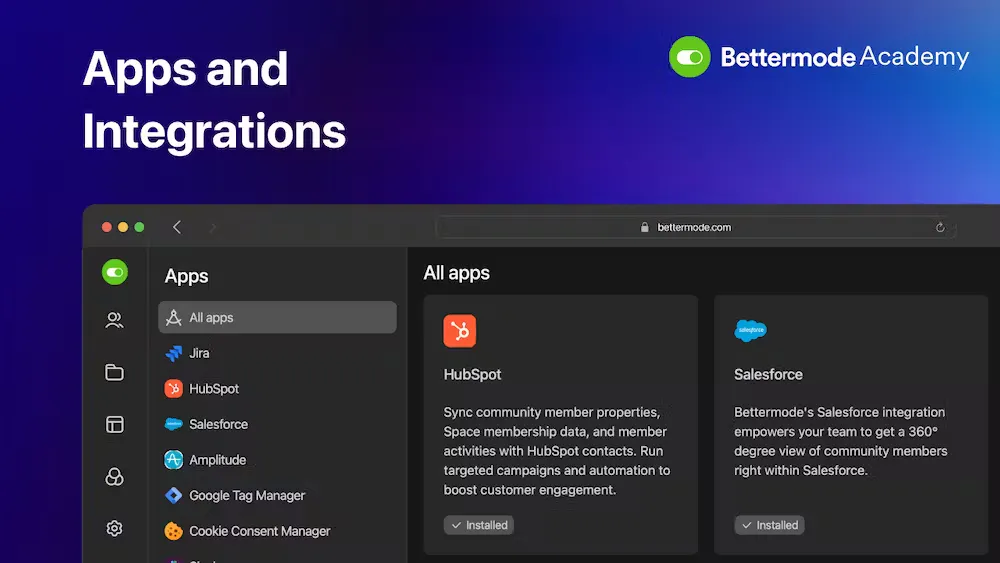Click the bettermode.com address bar

pyautogui.click(x=696, y=228)
